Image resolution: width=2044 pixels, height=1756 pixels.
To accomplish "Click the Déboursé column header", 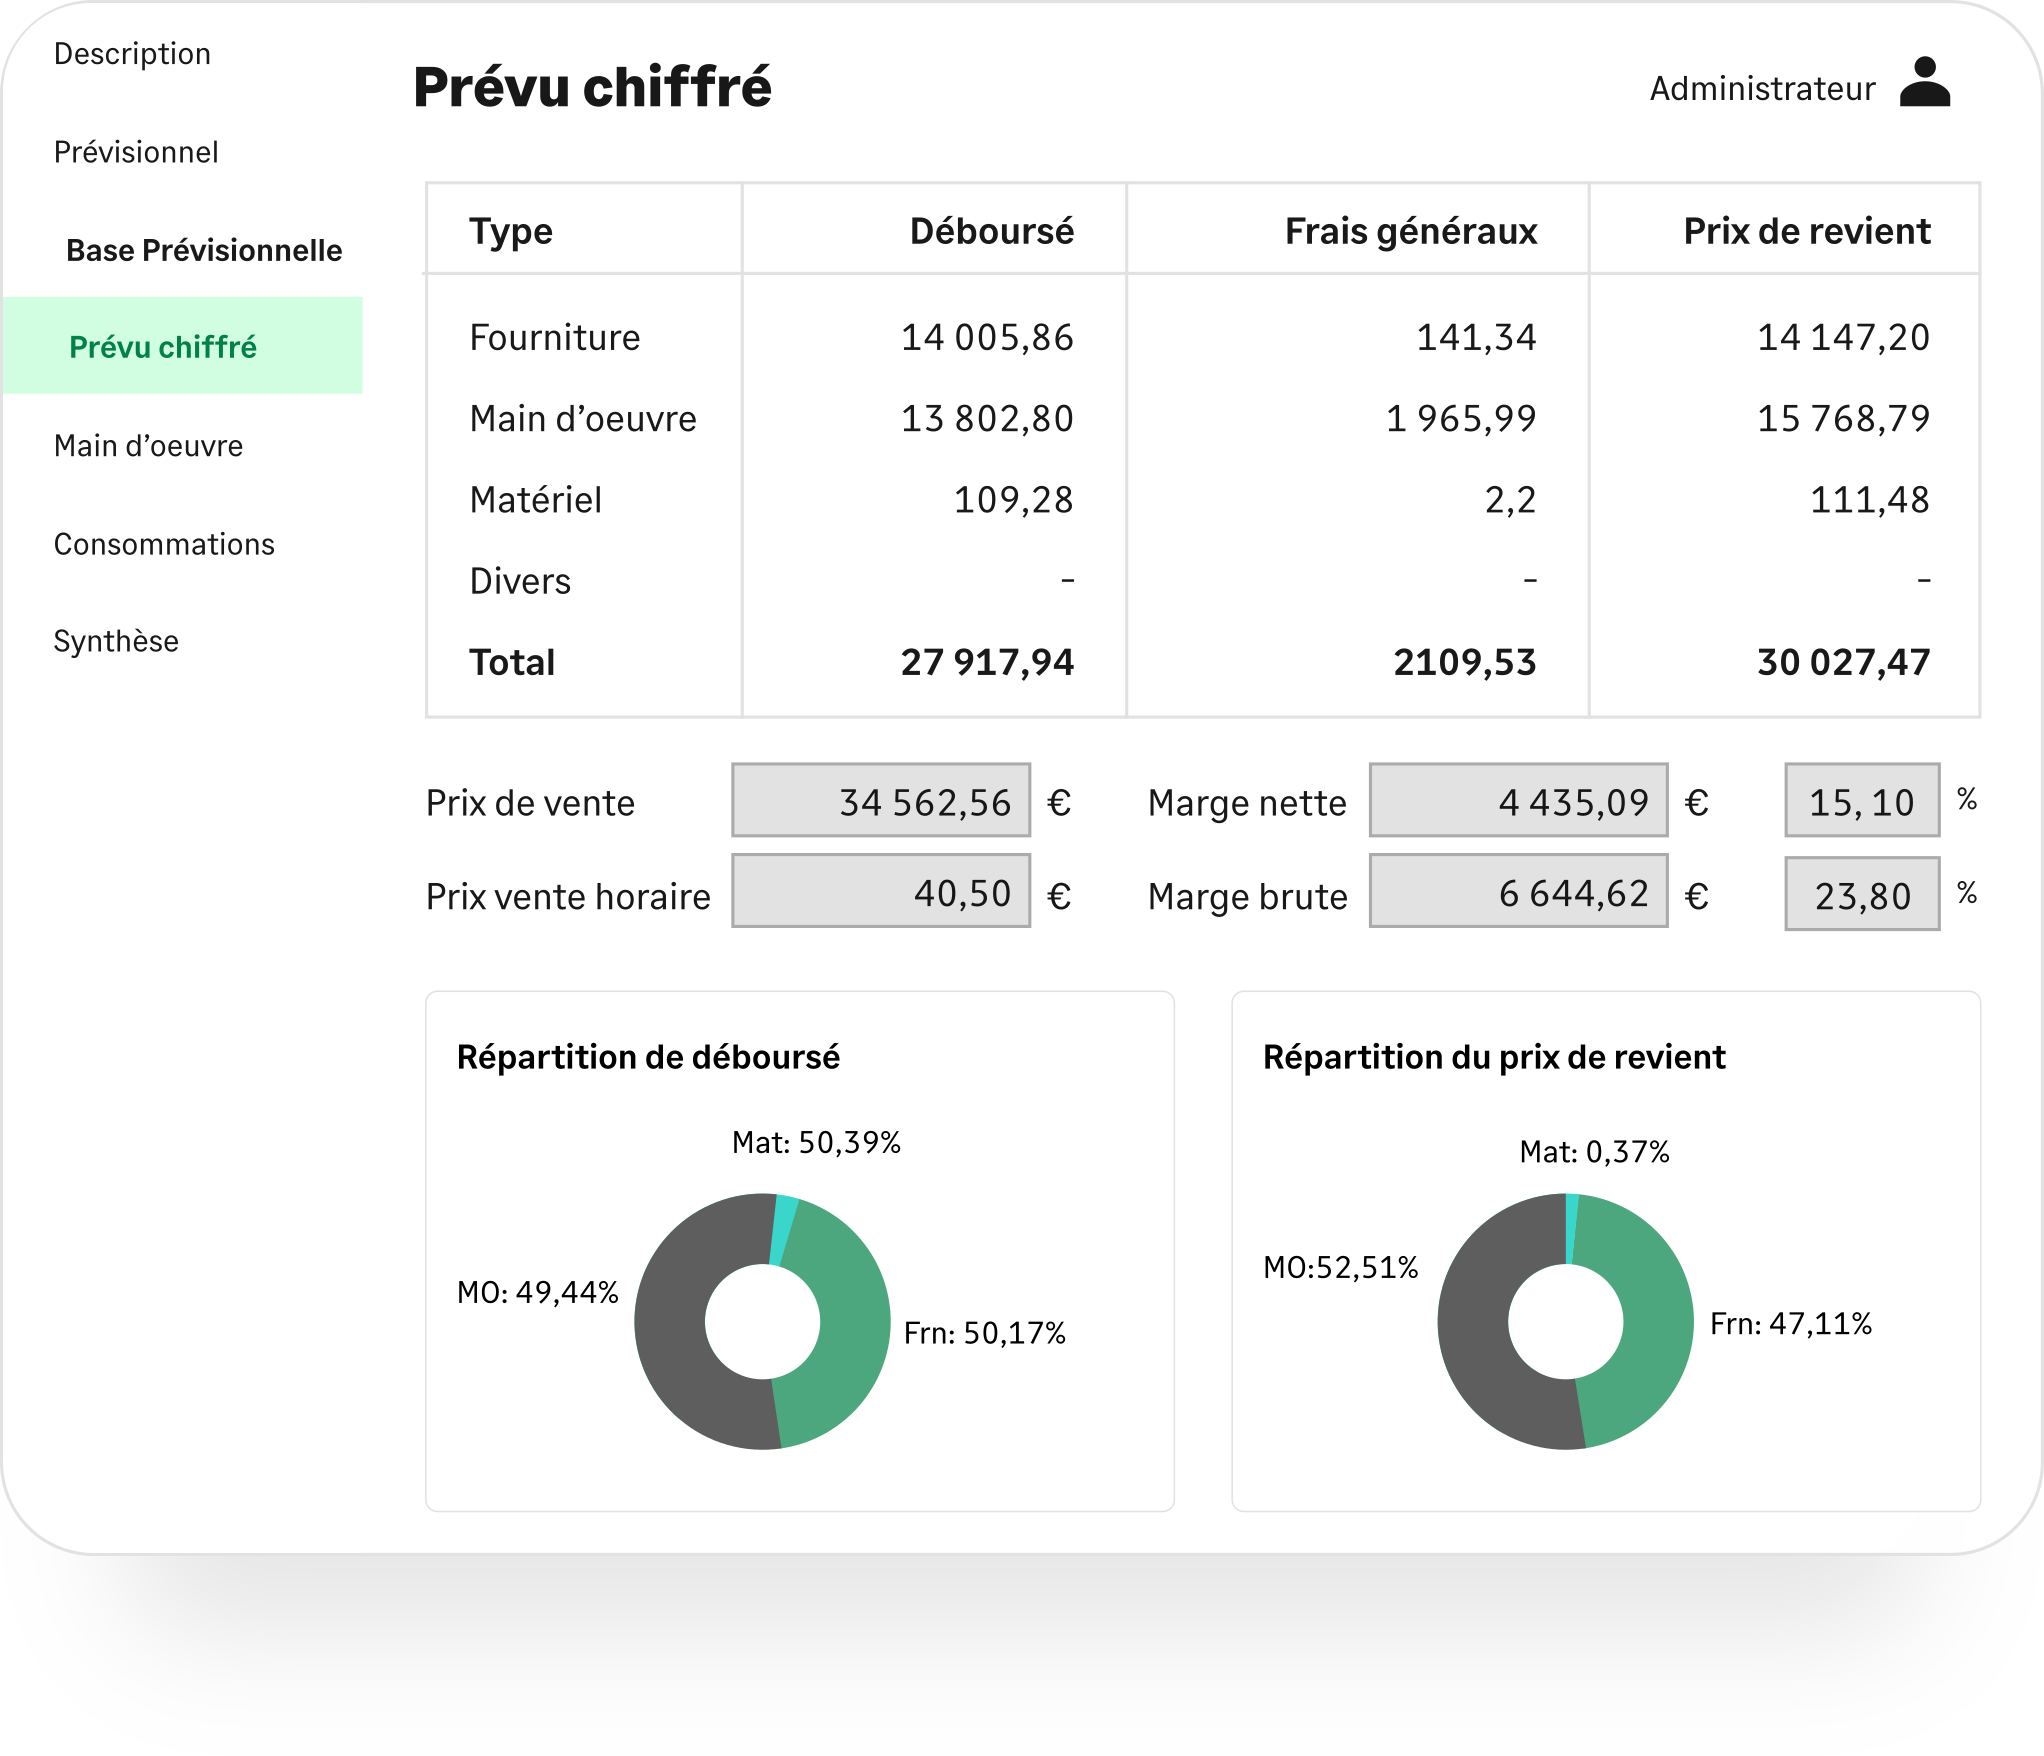I will [990, 231].
